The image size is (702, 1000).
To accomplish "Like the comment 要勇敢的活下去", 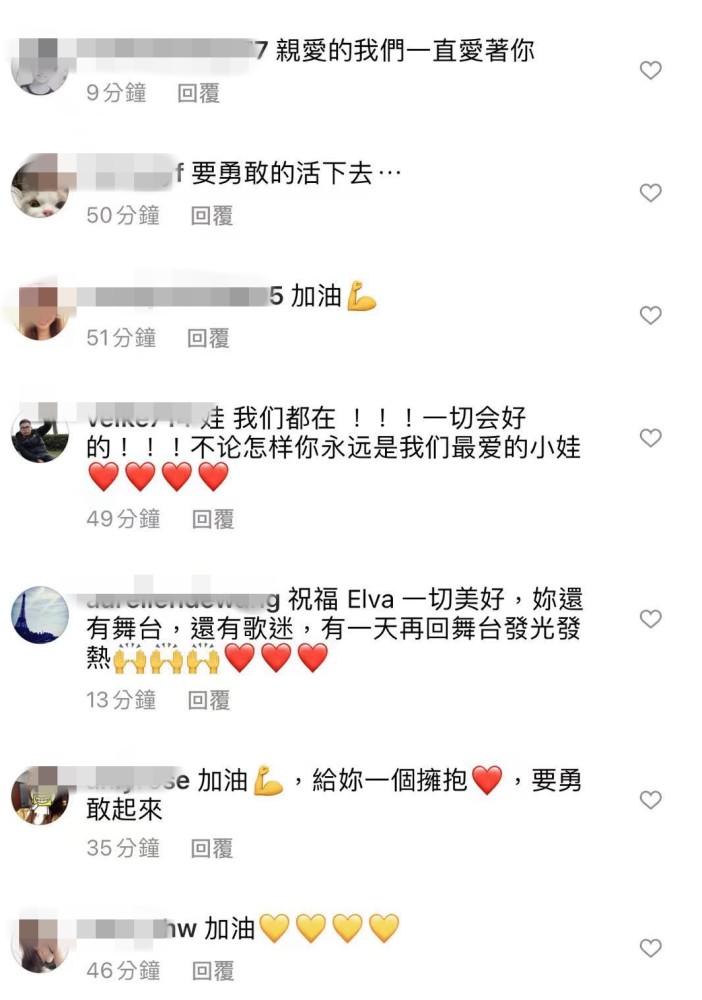I will pyautogui.click(x=650, y=193).
